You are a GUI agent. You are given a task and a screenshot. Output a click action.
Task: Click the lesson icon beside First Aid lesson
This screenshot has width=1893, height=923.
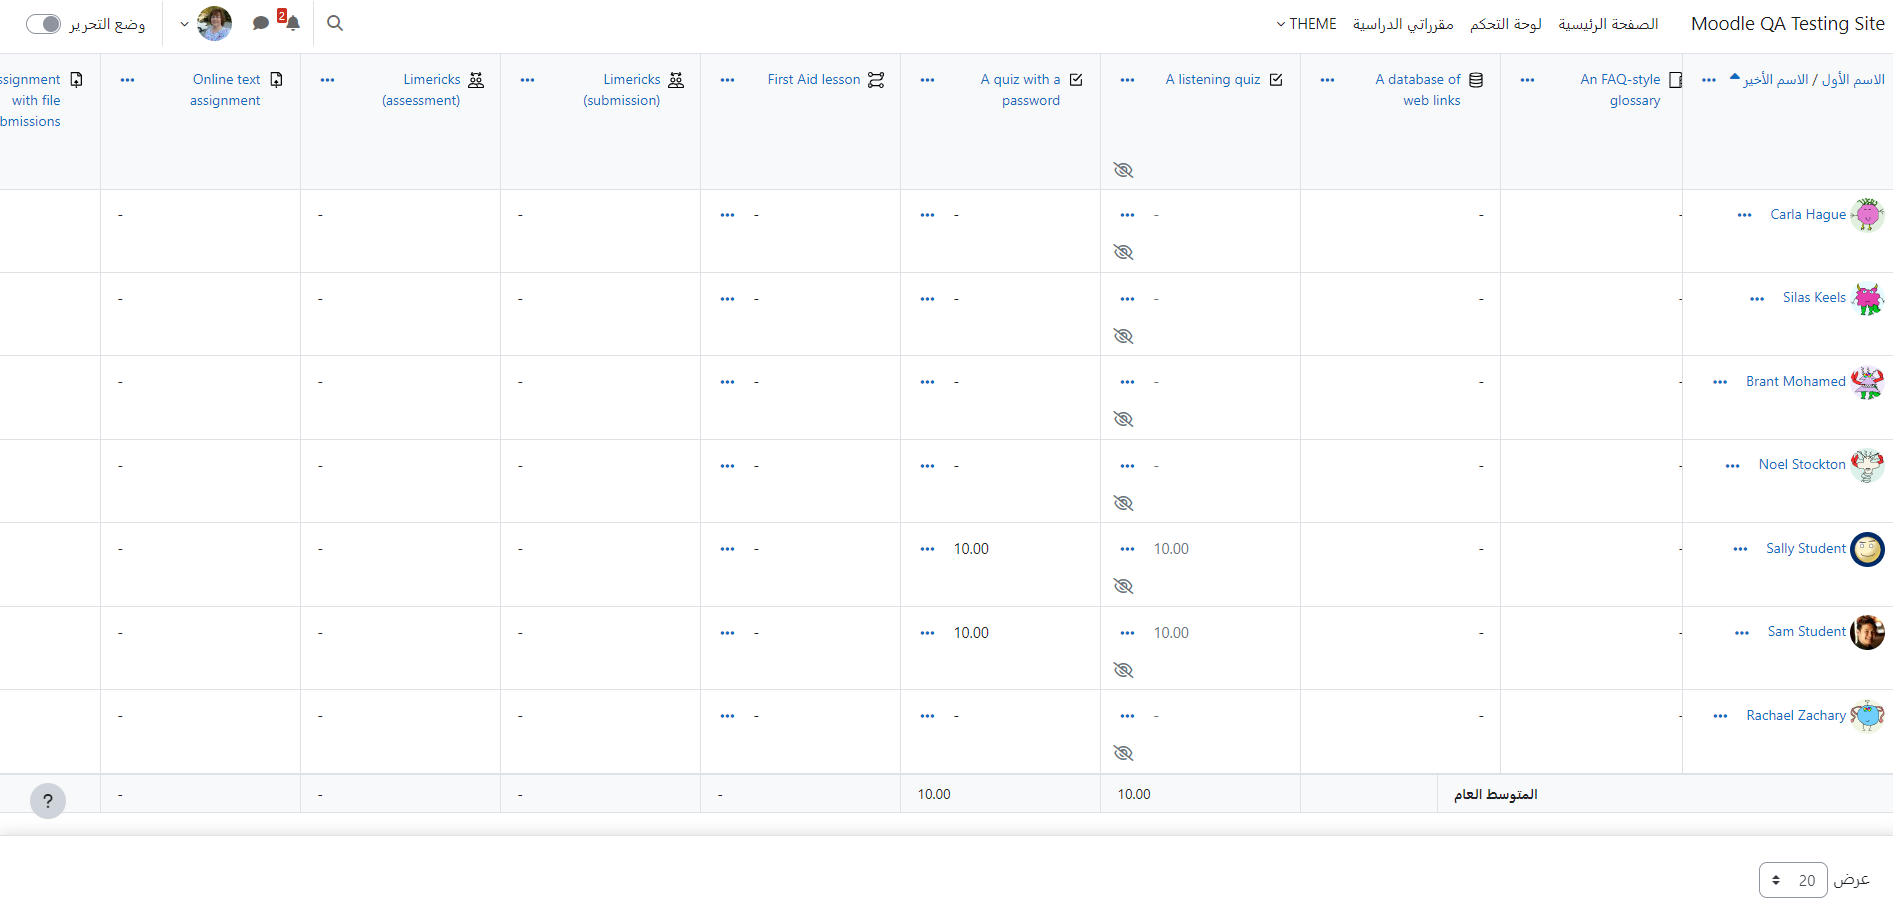[x=876, y=80]
